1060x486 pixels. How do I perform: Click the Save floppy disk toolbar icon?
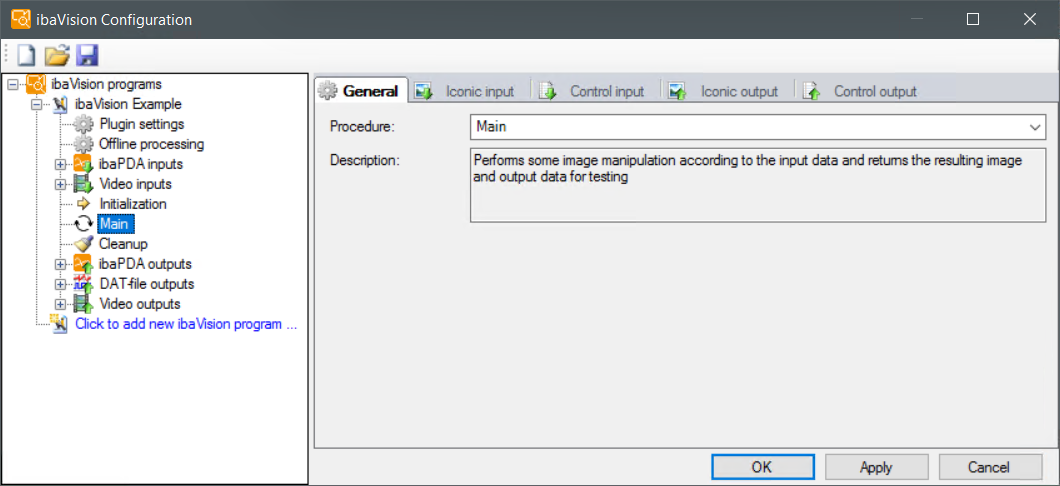click(x=87, y=55)
